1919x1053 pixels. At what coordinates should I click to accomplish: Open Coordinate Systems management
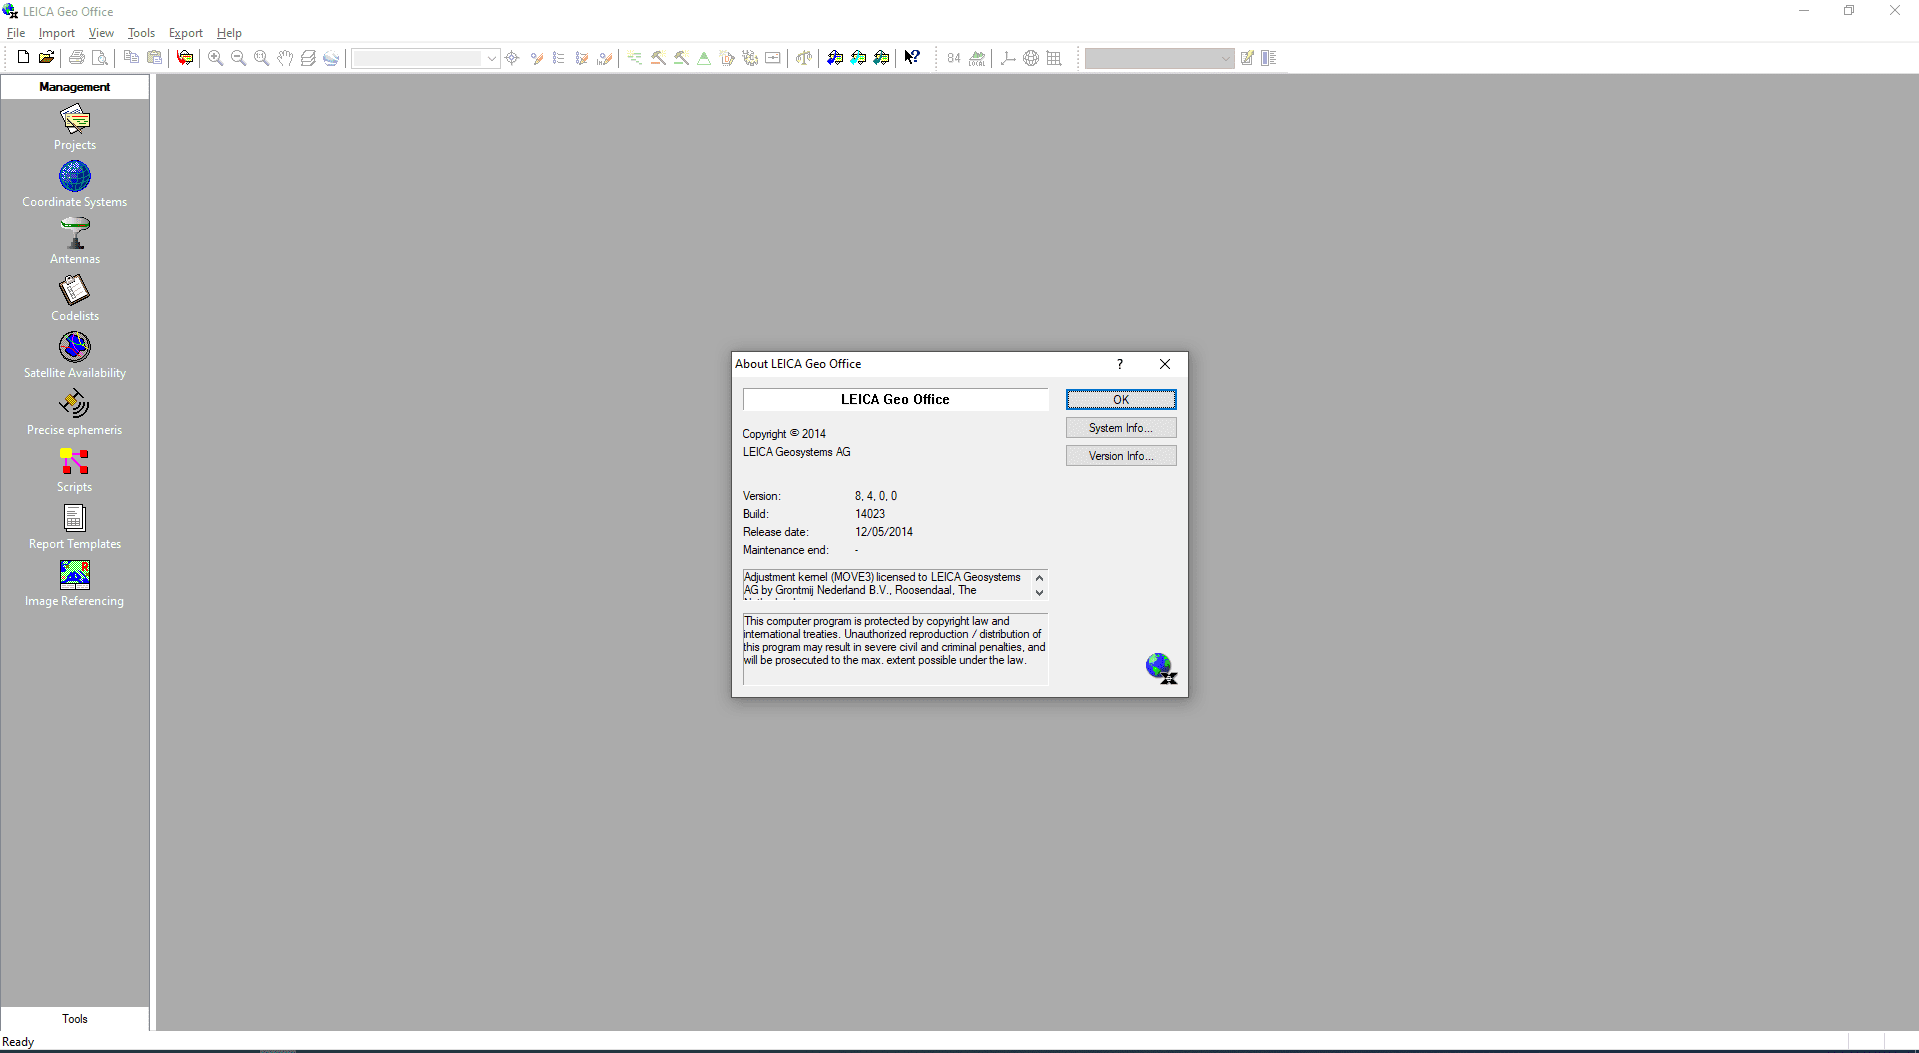[75, 185]
